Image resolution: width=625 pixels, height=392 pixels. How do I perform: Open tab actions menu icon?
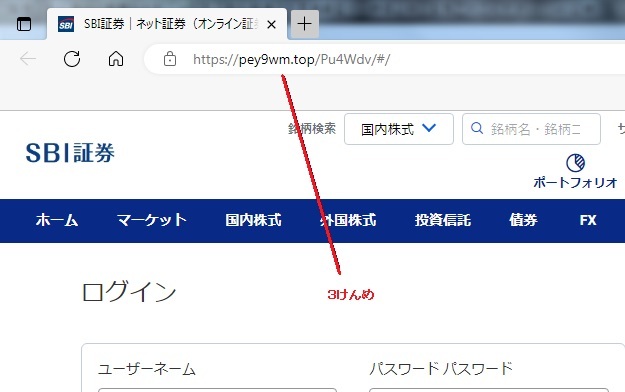24,24
